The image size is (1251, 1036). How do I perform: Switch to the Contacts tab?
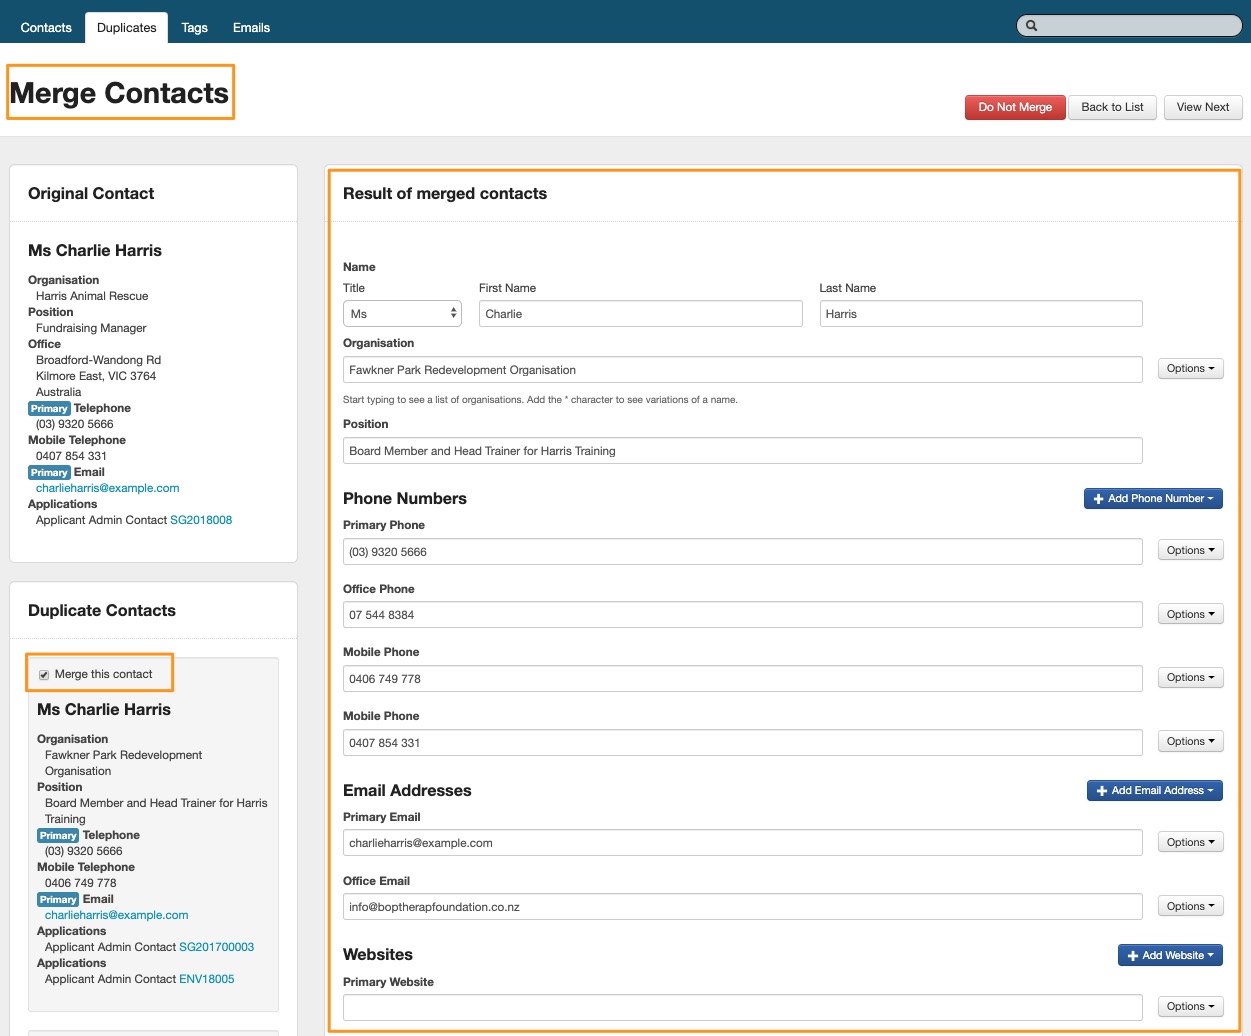[46, 28]
